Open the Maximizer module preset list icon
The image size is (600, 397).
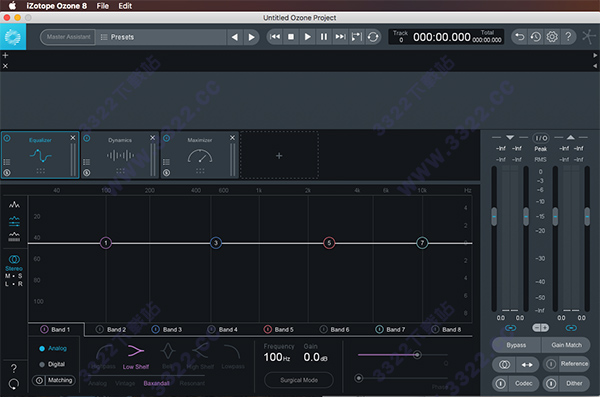166,162
